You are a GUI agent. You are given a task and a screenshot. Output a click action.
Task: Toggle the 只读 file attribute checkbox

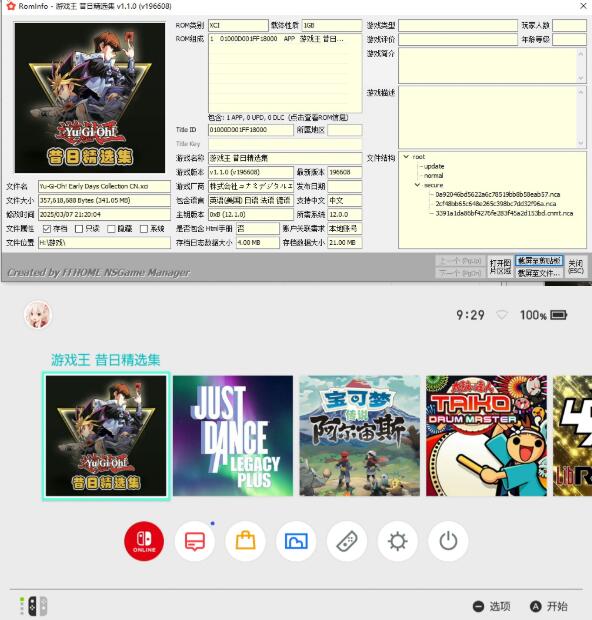coord(79,229)
